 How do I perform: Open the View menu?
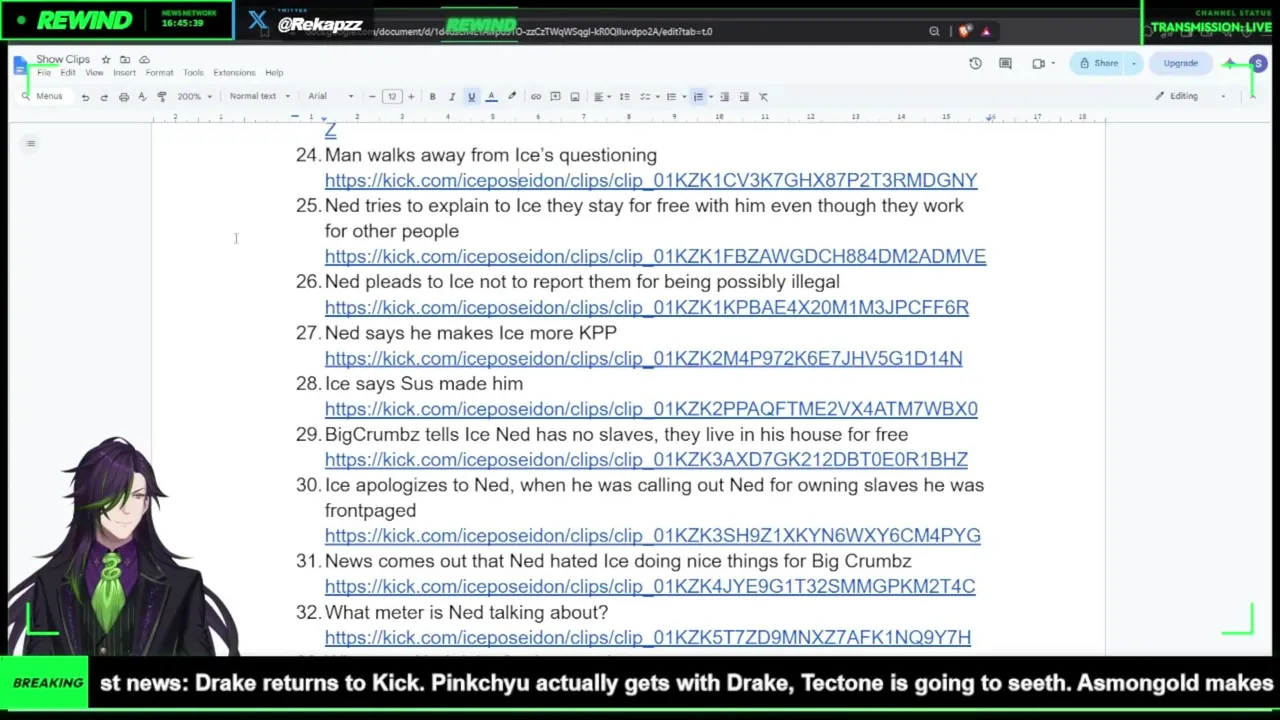click(x=94, y=73)
